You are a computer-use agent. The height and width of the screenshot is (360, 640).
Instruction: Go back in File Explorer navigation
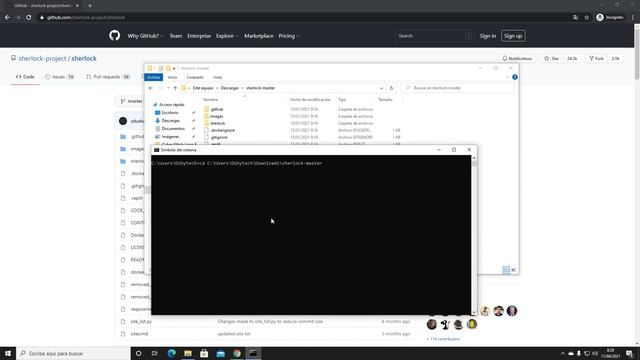coord(151,88)
